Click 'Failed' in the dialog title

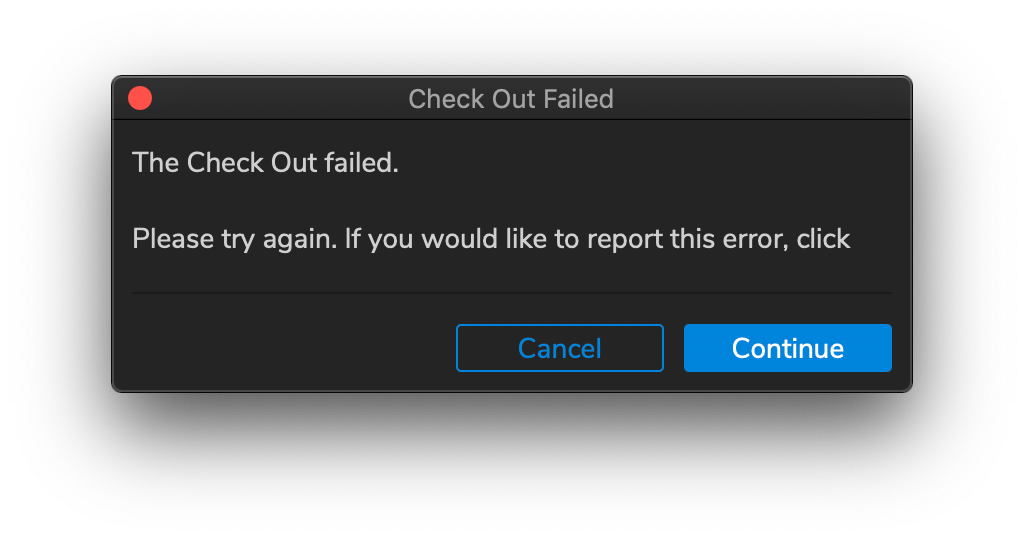pos(578,99)
